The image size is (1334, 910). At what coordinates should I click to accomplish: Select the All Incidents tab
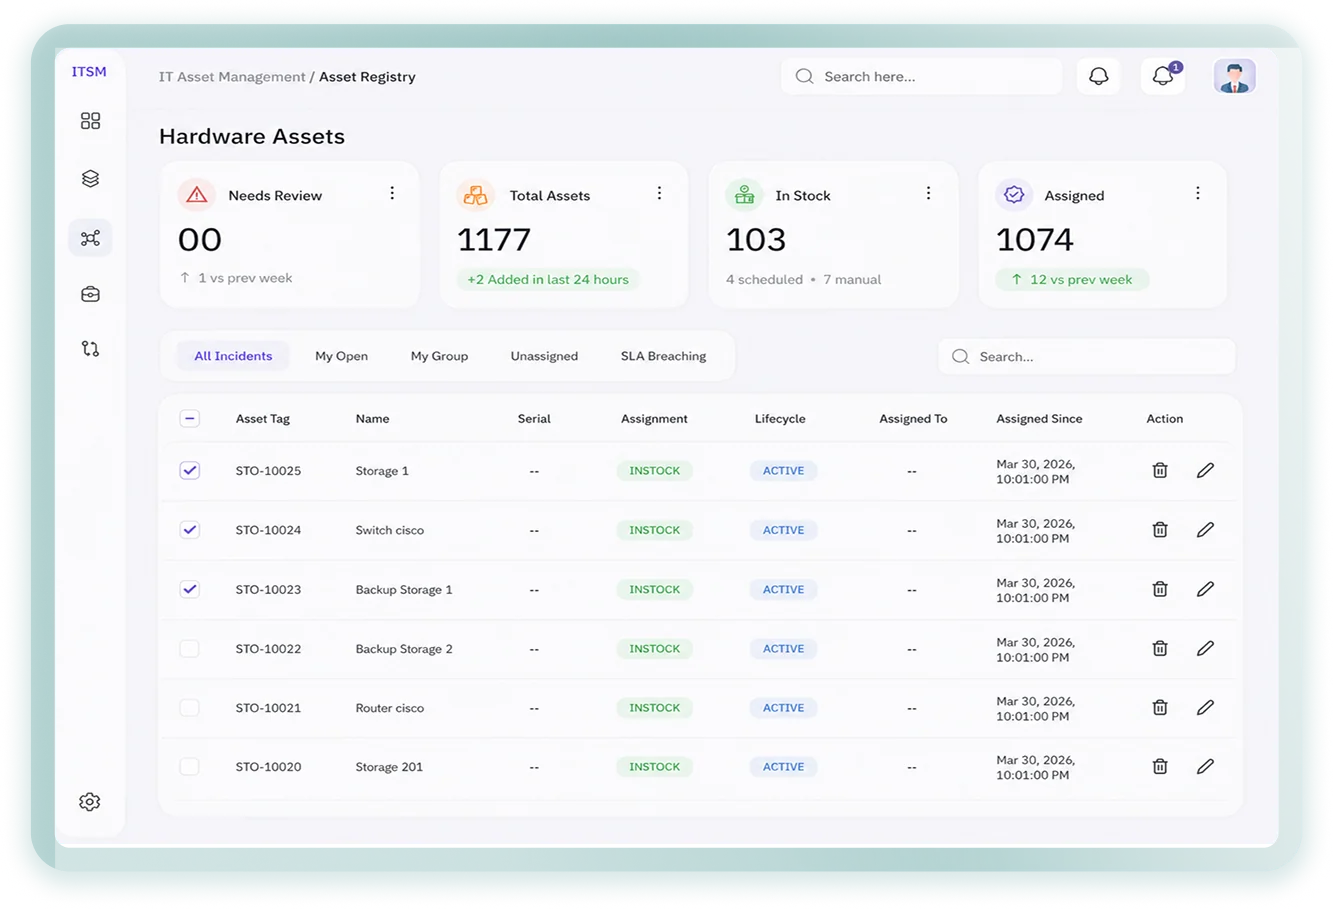(233, 356)
